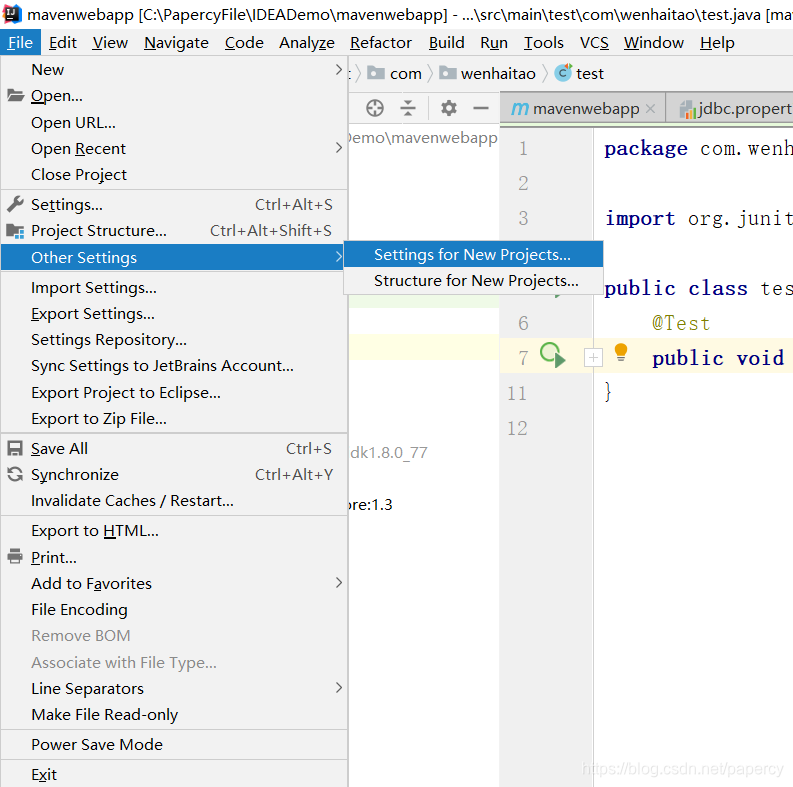This screenshot has width=793, height=787.
Task: Expand the Other Settings submenu arrow
Action: click(339, 257)
